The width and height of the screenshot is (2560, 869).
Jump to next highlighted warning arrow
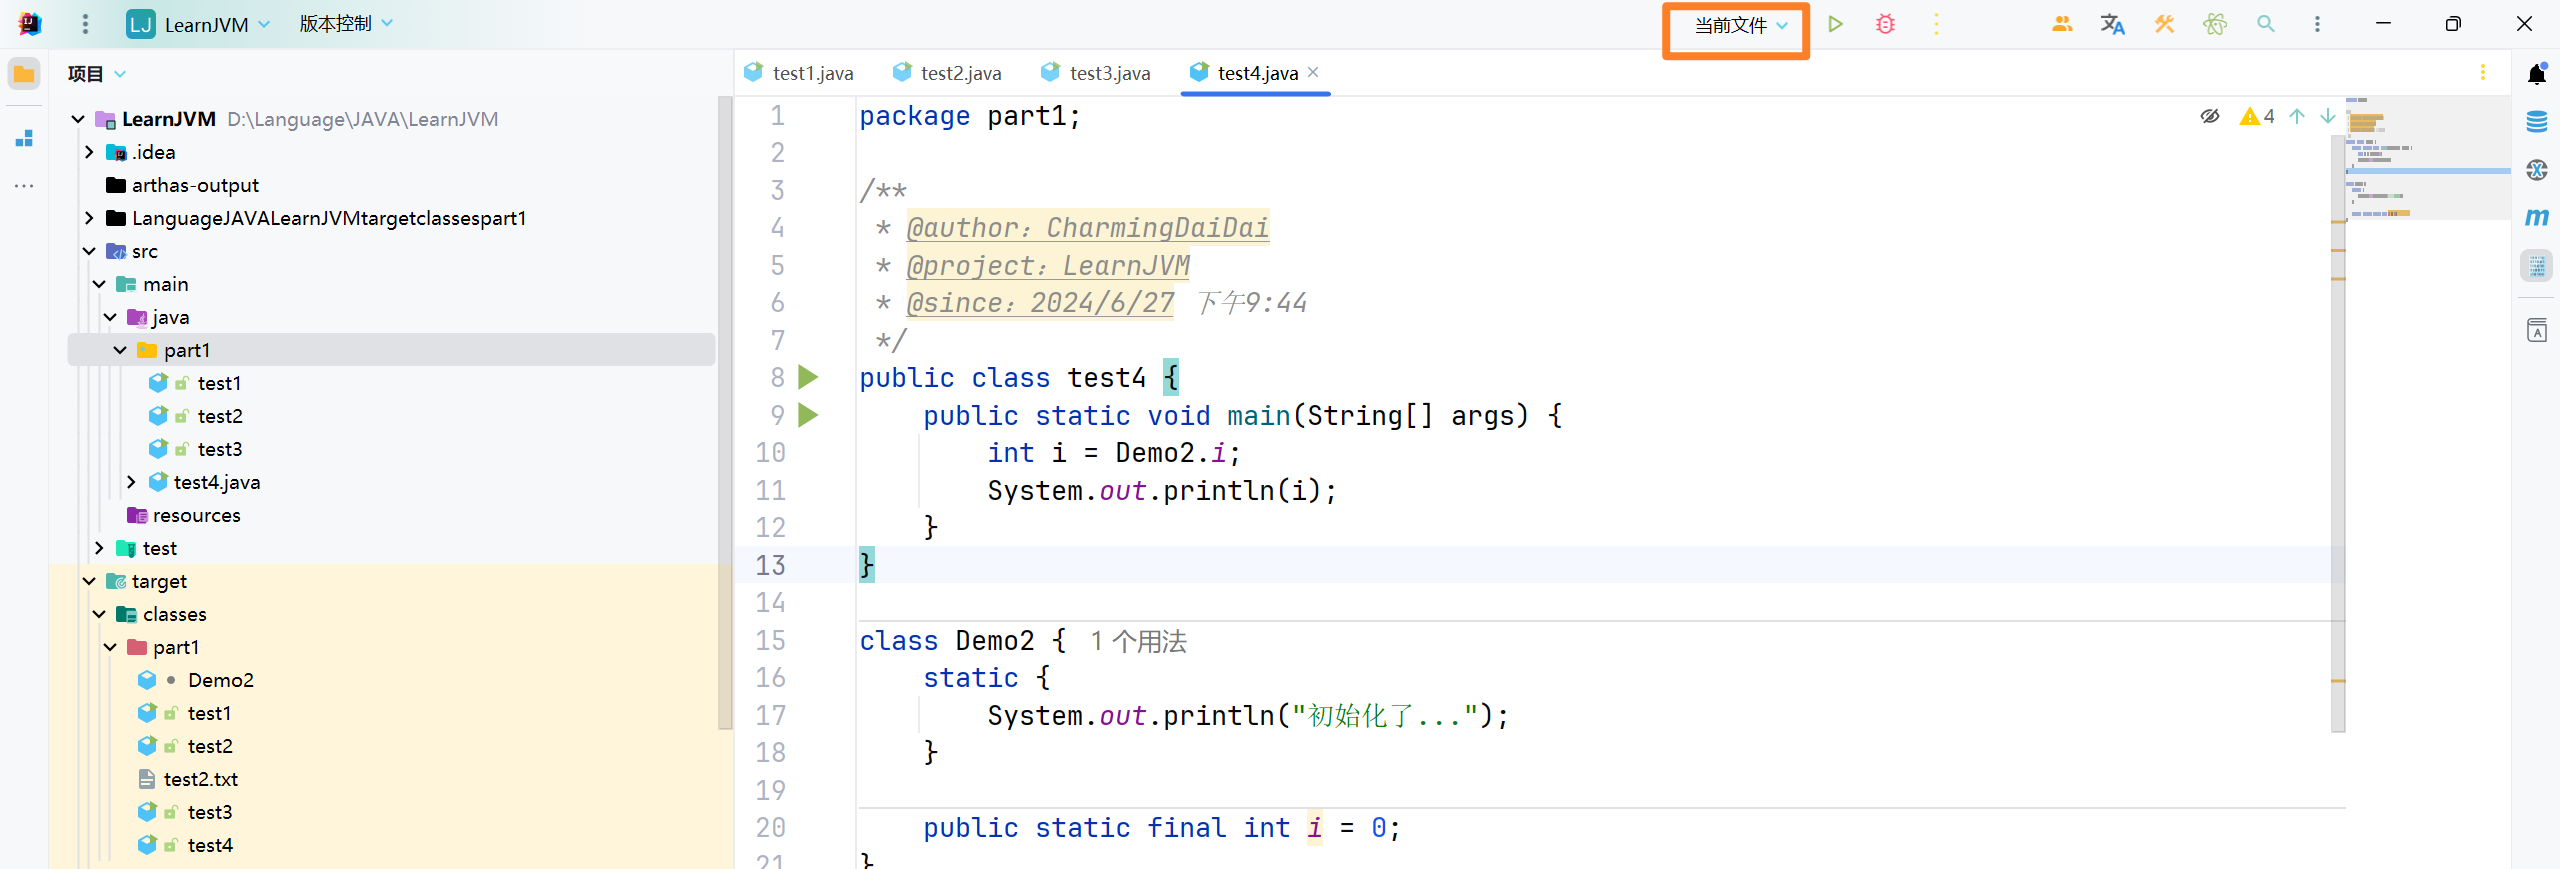[2328, 116]
